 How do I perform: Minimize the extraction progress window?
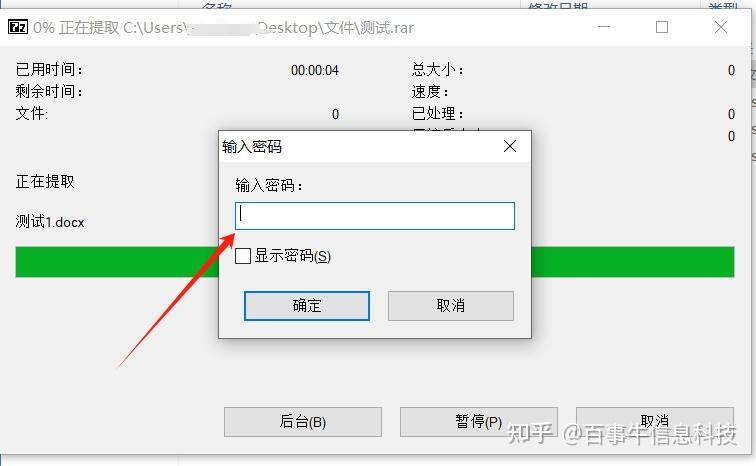[604, 27]
